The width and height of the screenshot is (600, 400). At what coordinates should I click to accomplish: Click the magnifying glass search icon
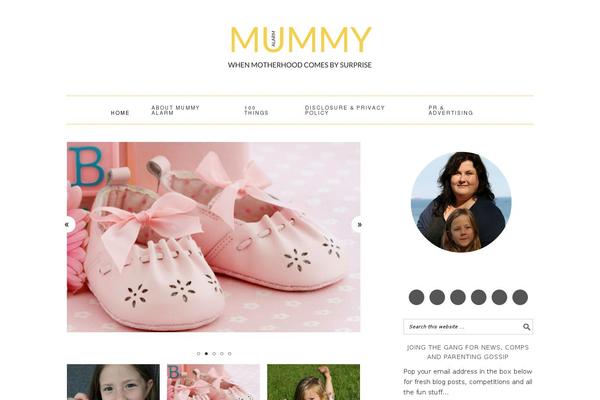(527, 327)
